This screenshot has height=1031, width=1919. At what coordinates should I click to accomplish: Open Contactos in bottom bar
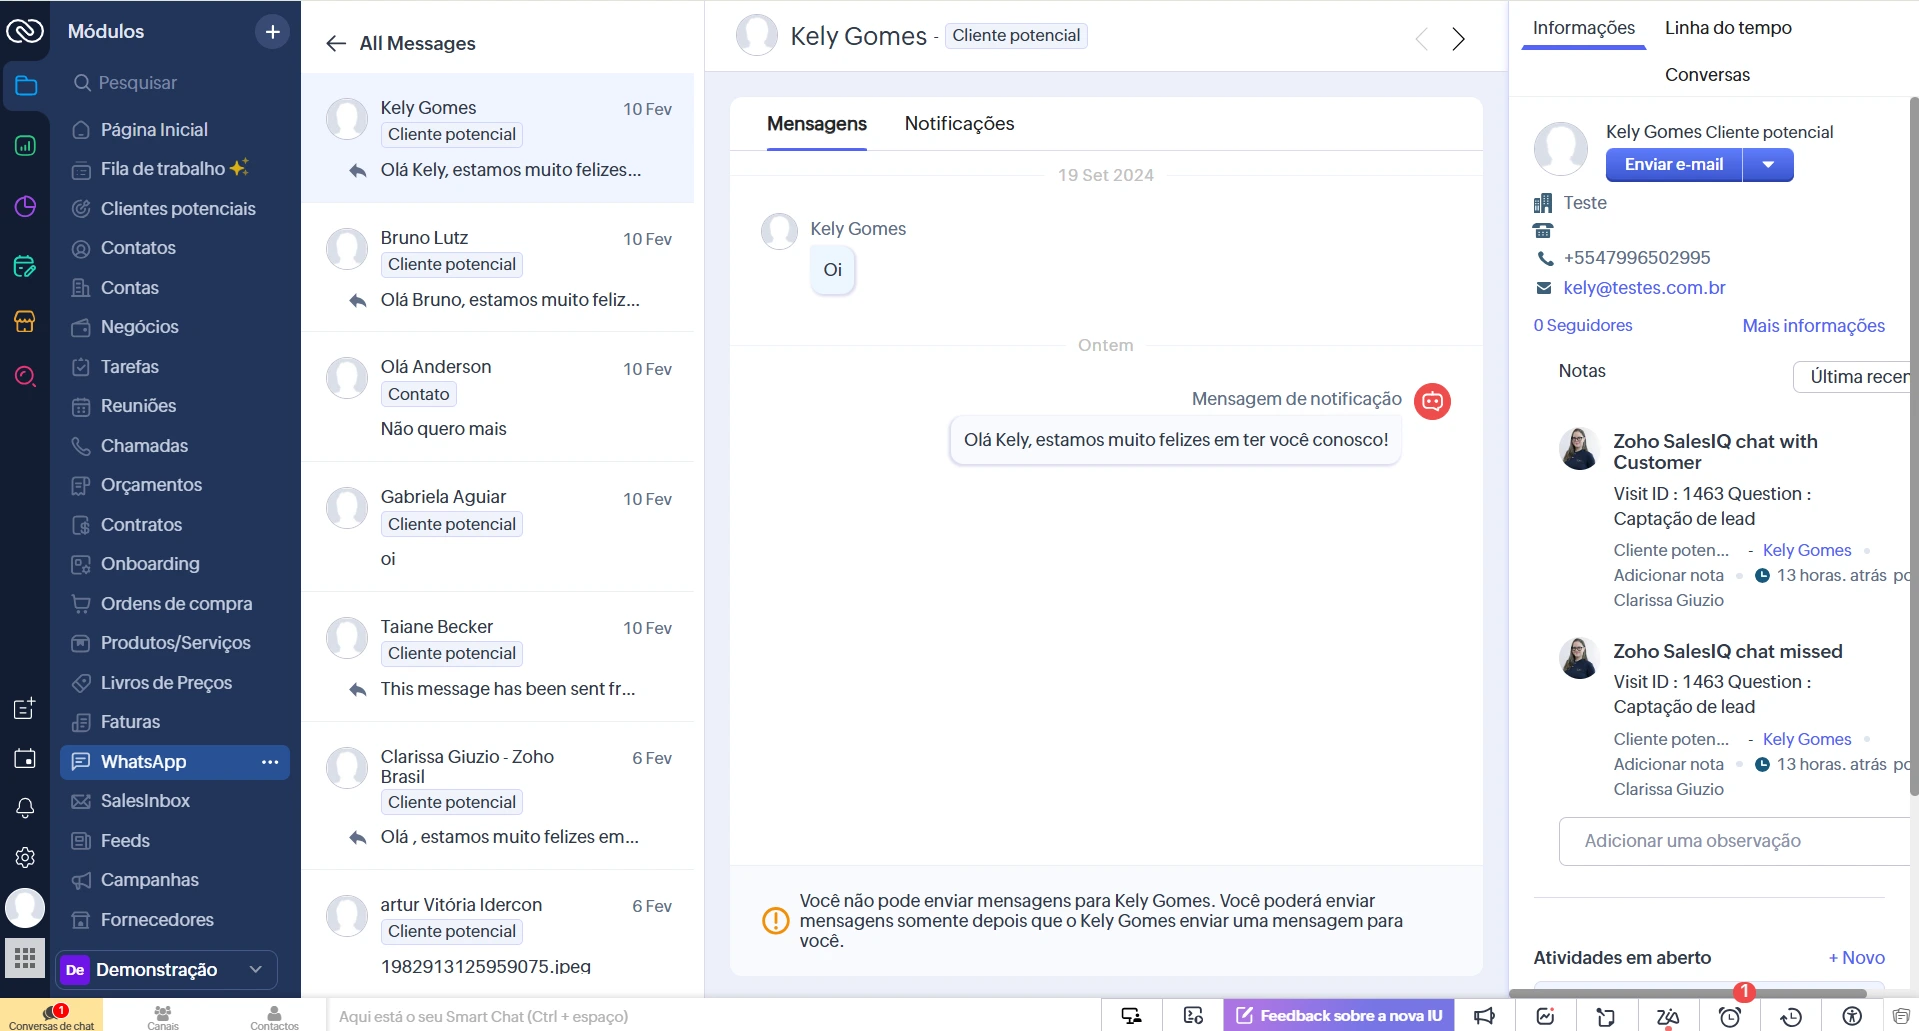274,1016
